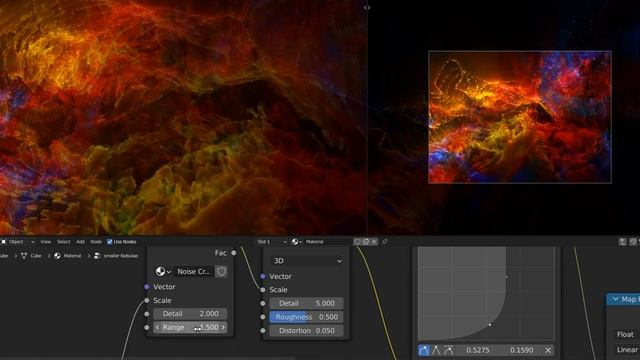The image size is (640, 360).
Task: Click the Roughness 0.500 slider
Action: 307,317
